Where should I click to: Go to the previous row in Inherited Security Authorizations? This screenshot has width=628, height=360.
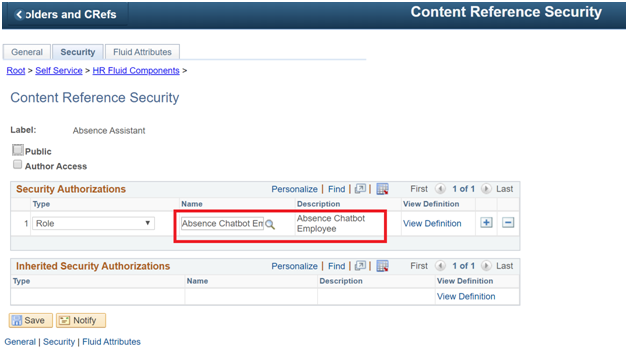[440, 265]
